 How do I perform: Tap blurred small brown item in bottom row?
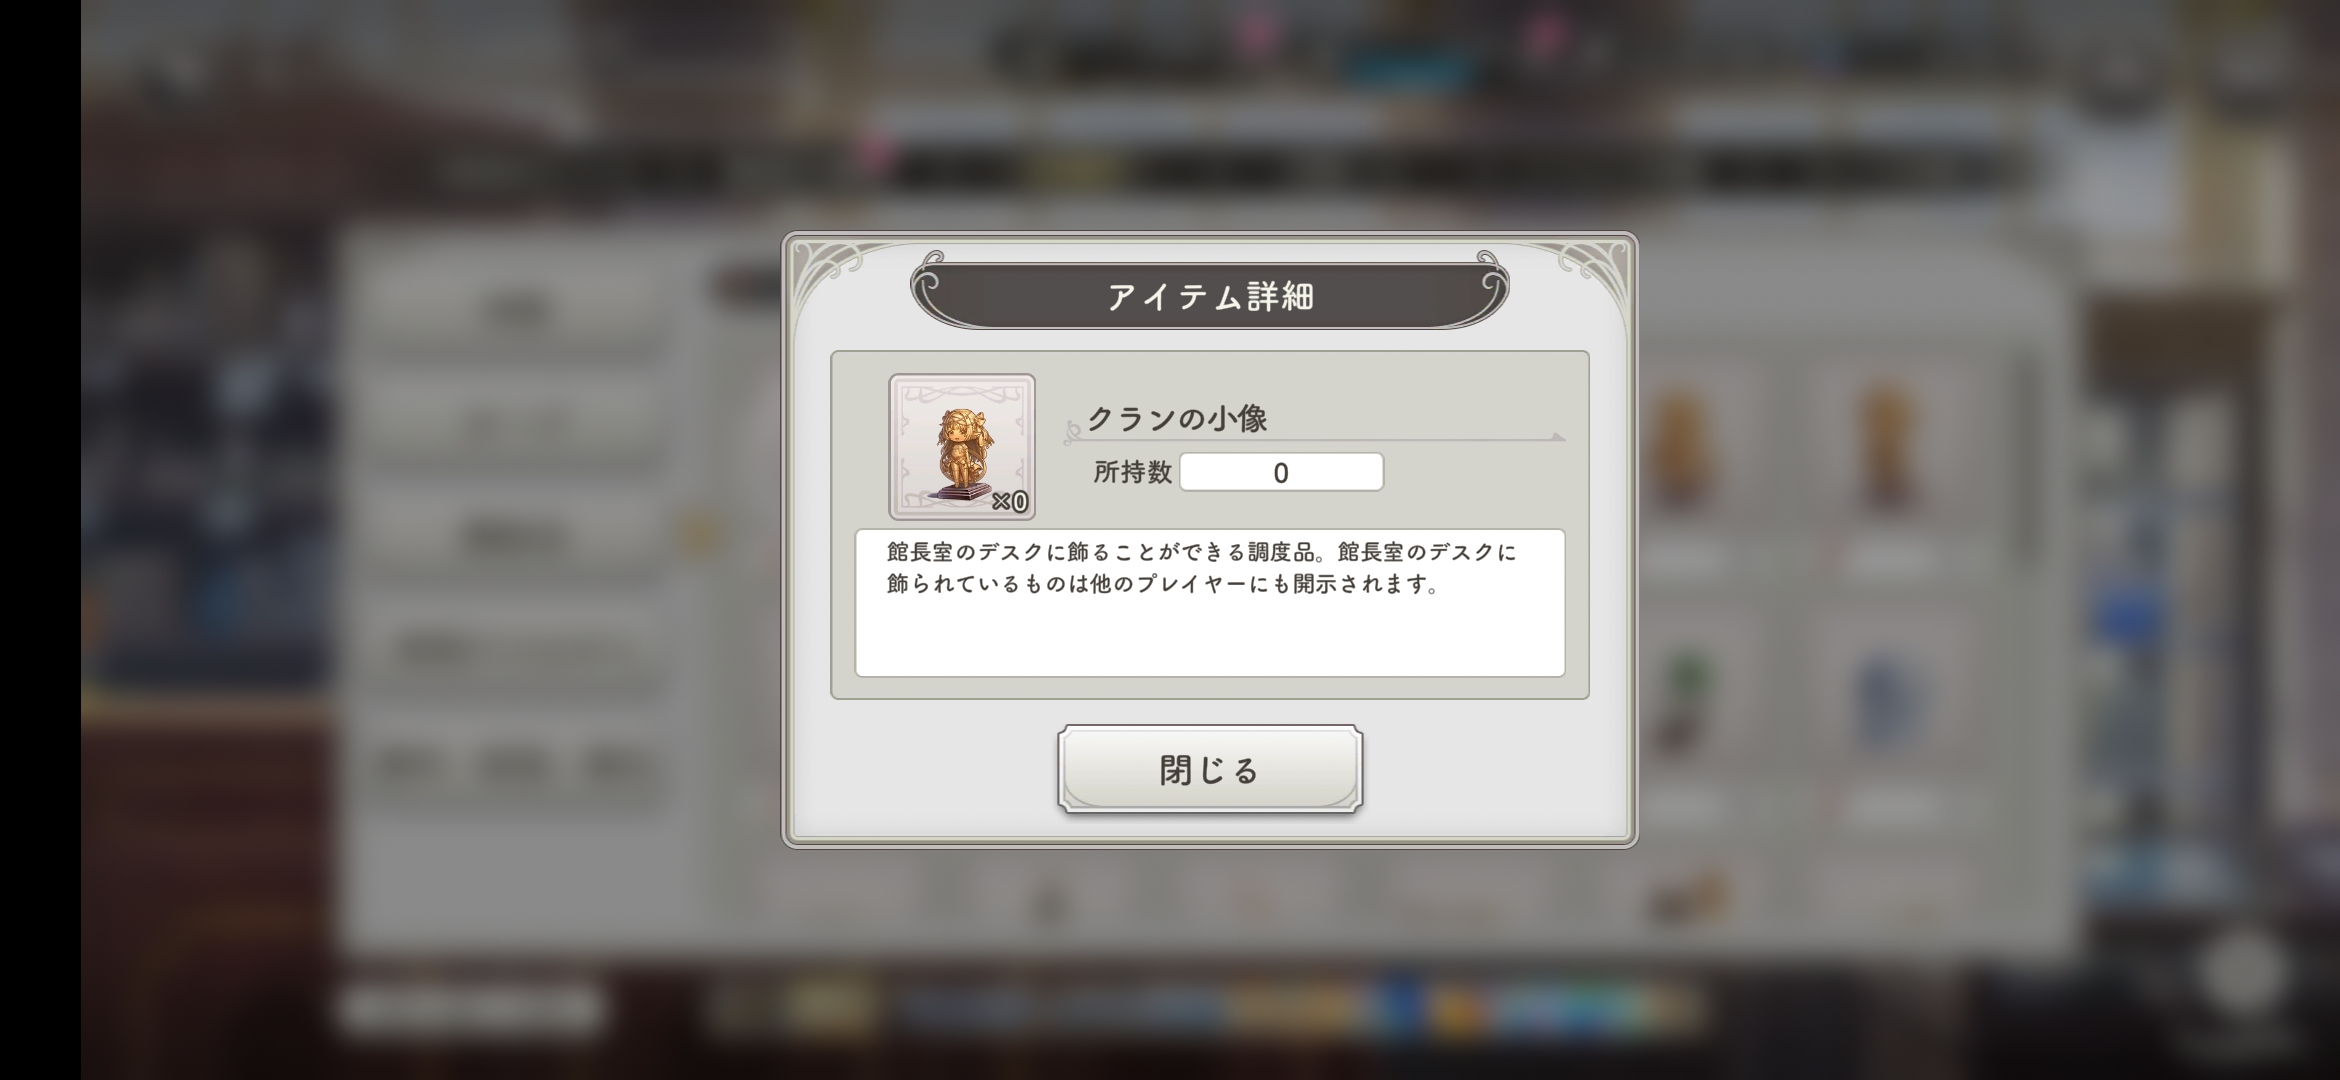point(1690,895)
